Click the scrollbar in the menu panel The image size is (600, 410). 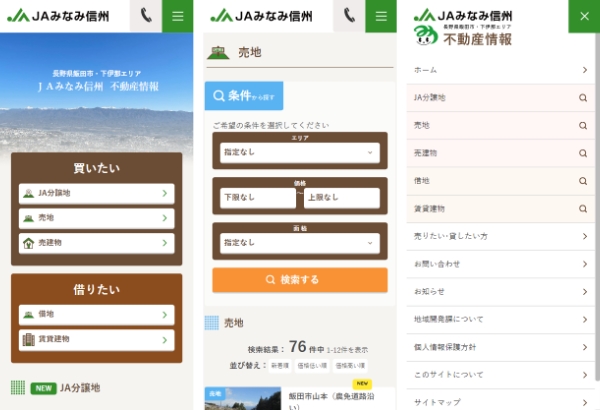598,207
